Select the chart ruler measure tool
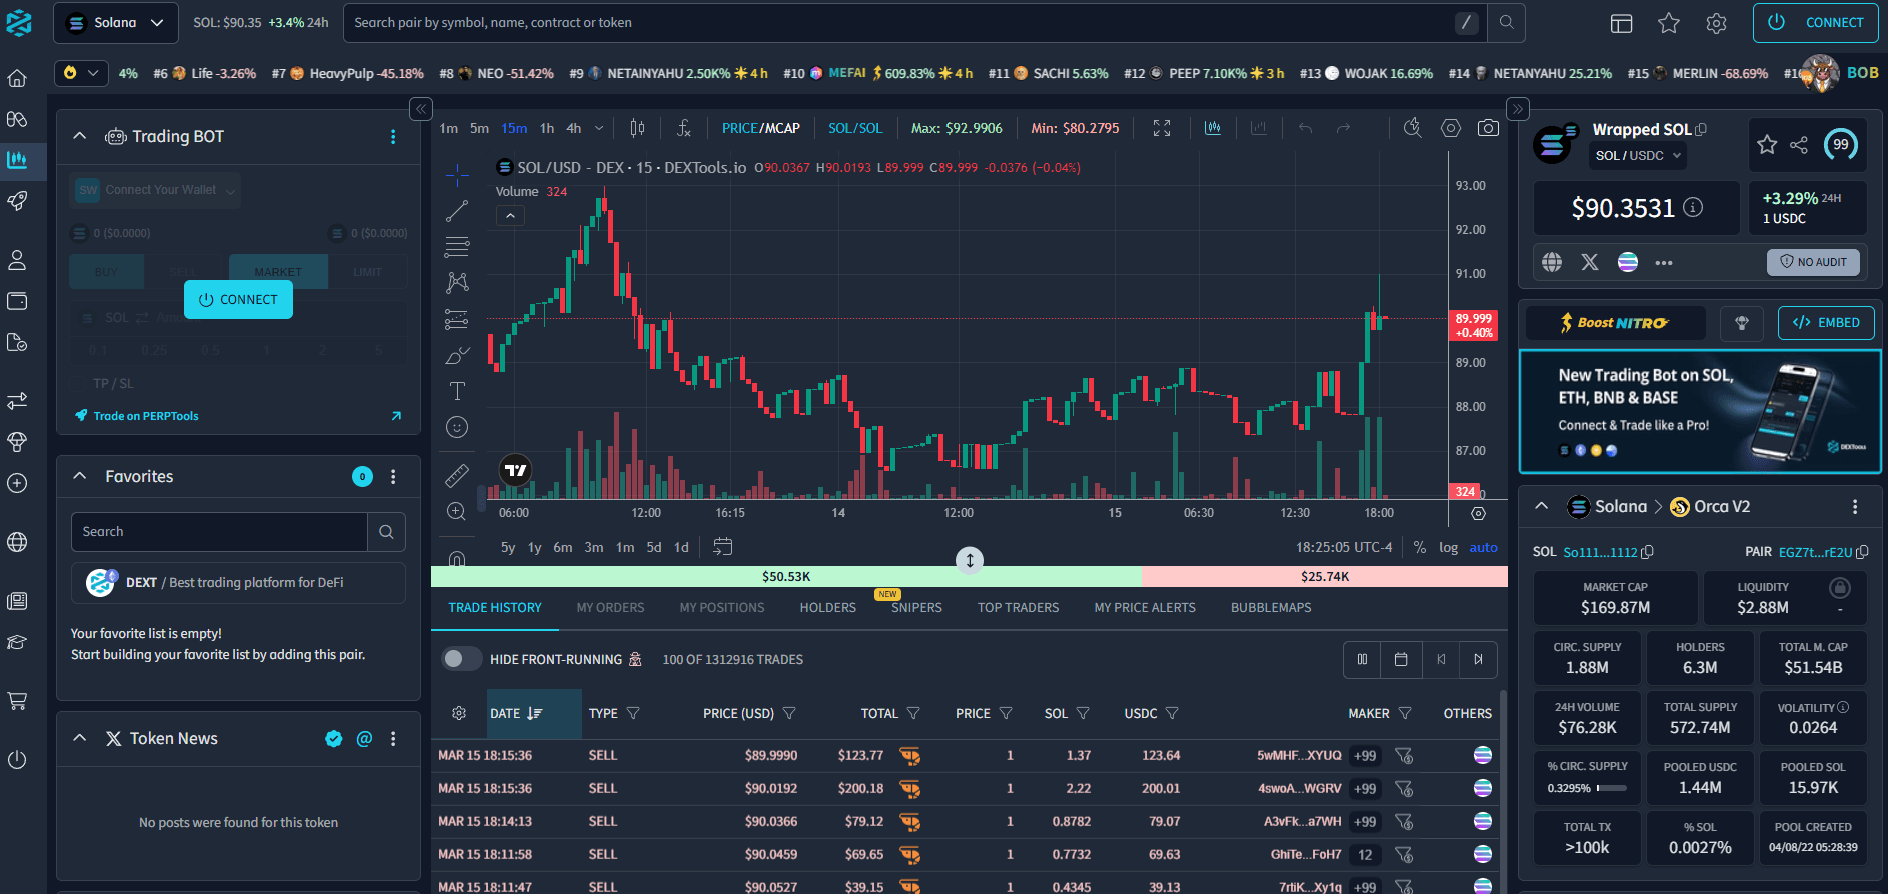The height and width of the screenshot is (894, 1888). tap(457, 475)
